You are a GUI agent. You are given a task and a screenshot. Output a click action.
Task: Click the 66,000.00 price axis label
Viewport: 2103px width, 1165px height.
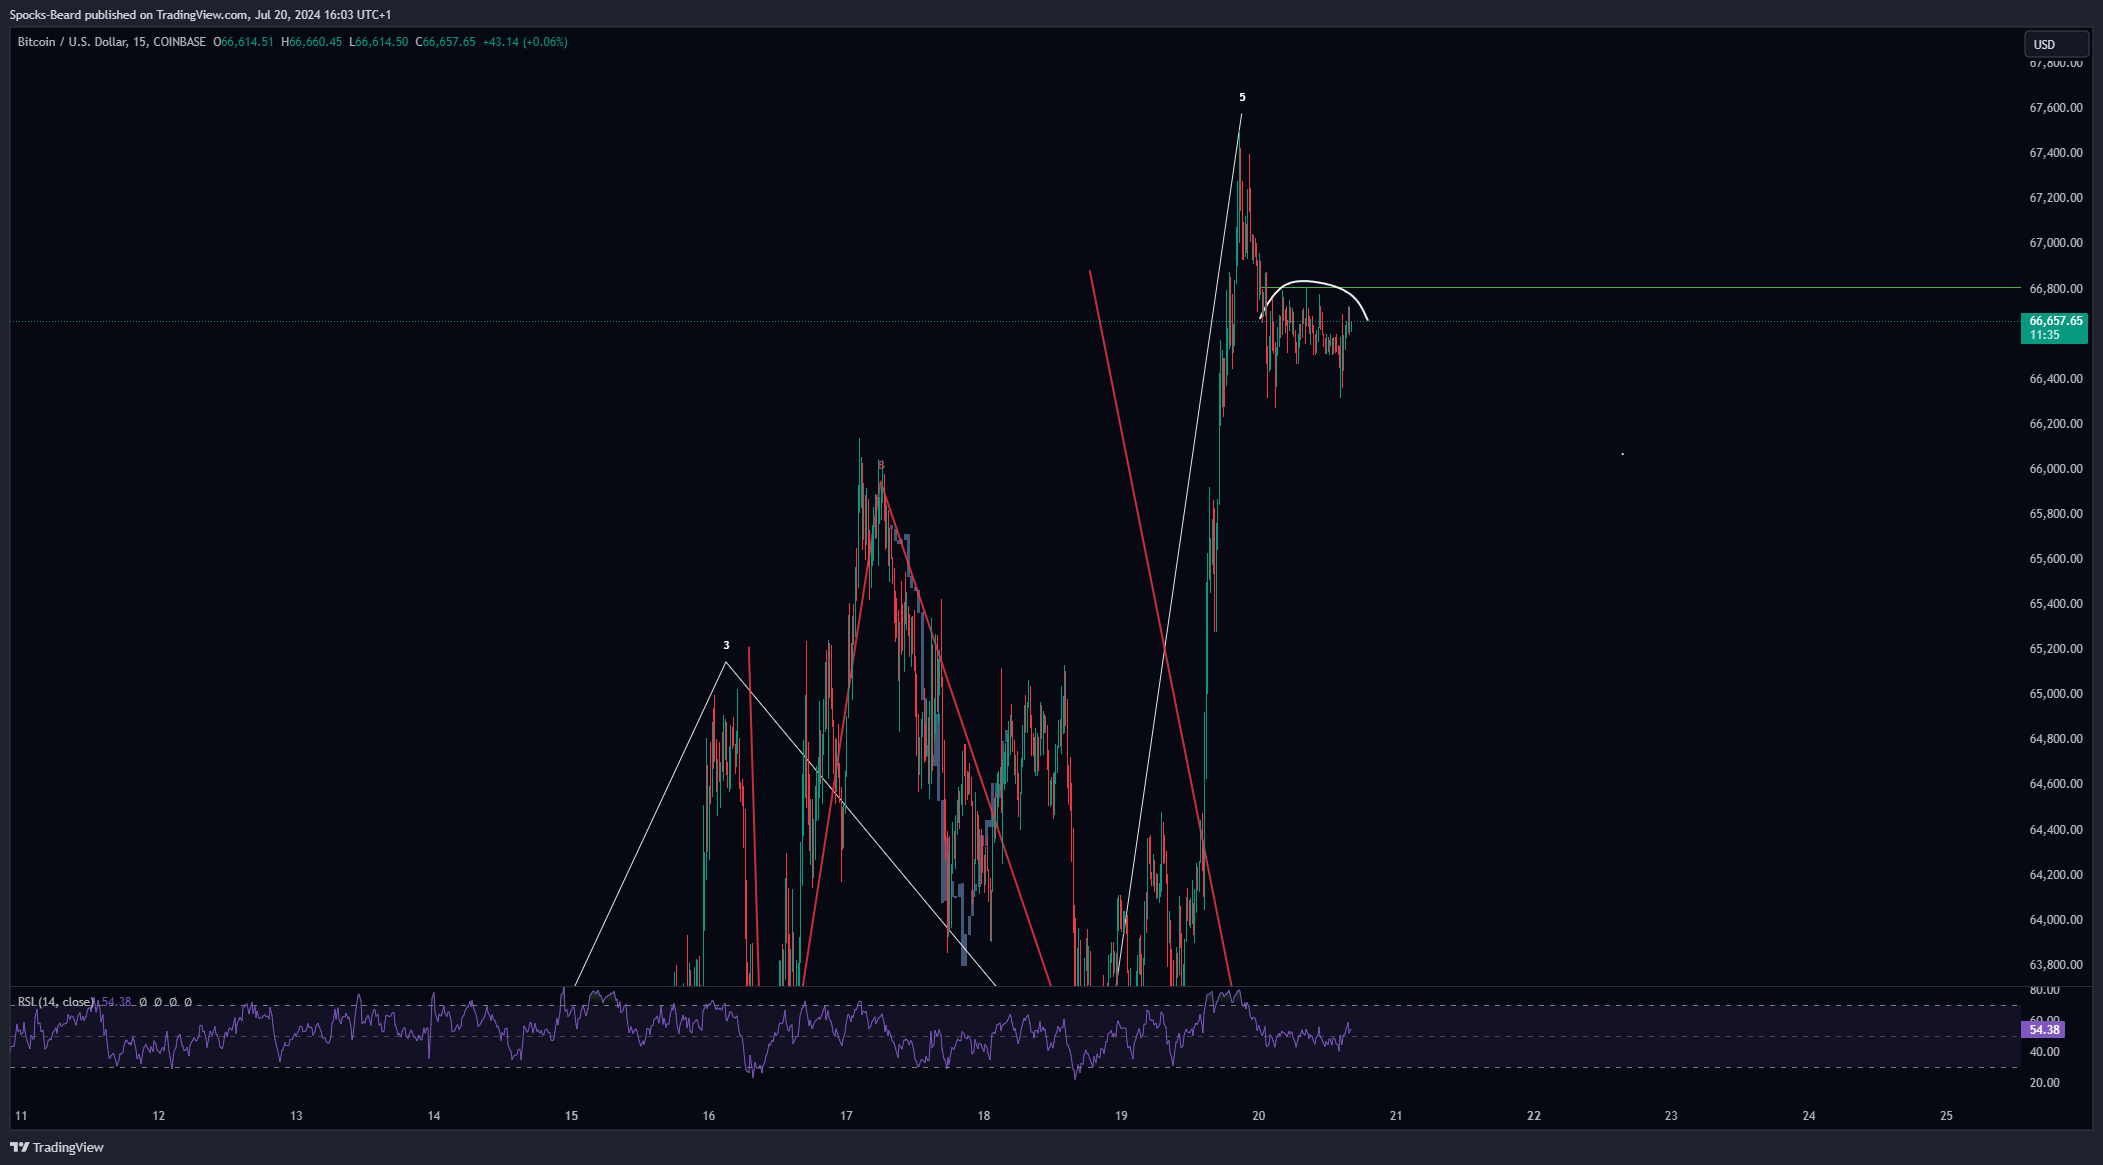pos(2056,469)
